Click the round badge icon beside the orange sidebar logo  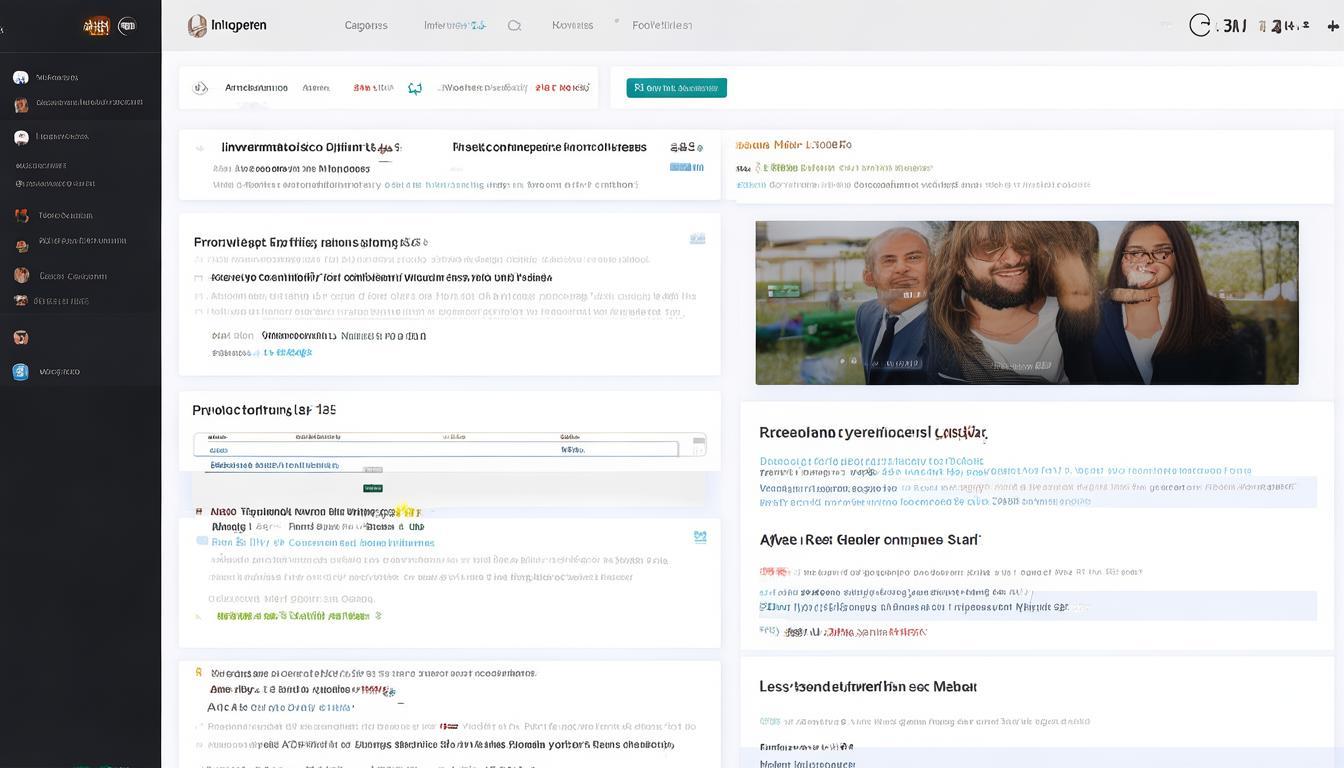(x=127, y=27)
